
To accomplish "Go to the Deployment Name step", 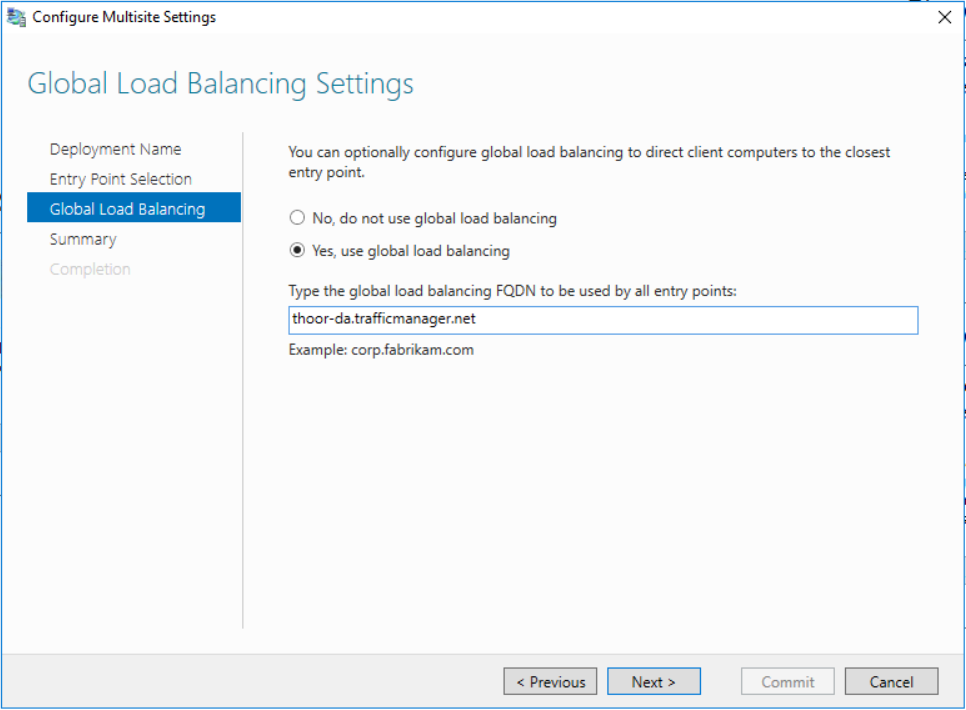I will coord(115,149).
